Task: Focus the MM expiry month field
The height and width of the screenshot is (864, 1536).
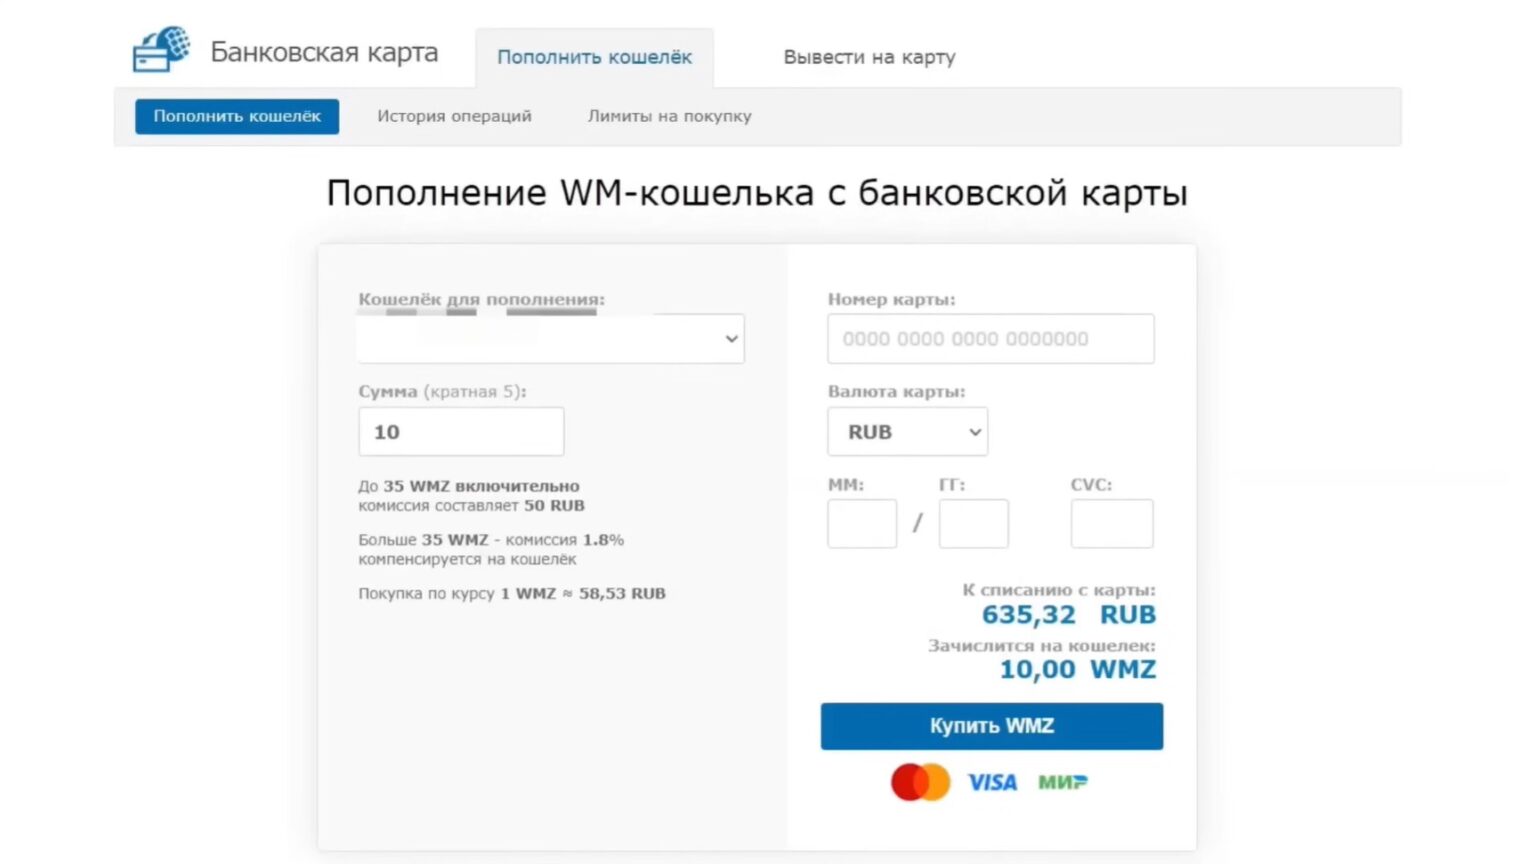Action: click(x=862, y=524)
